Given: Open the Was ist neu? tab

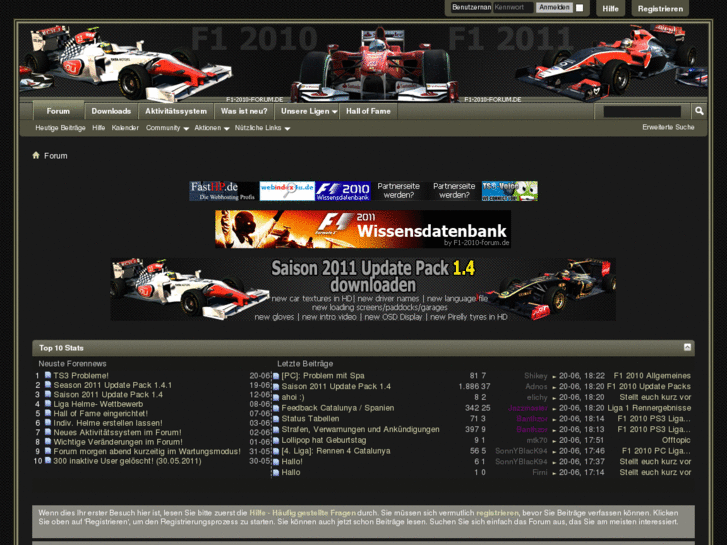Looking at the screenshot, I should tap(244, 111).
